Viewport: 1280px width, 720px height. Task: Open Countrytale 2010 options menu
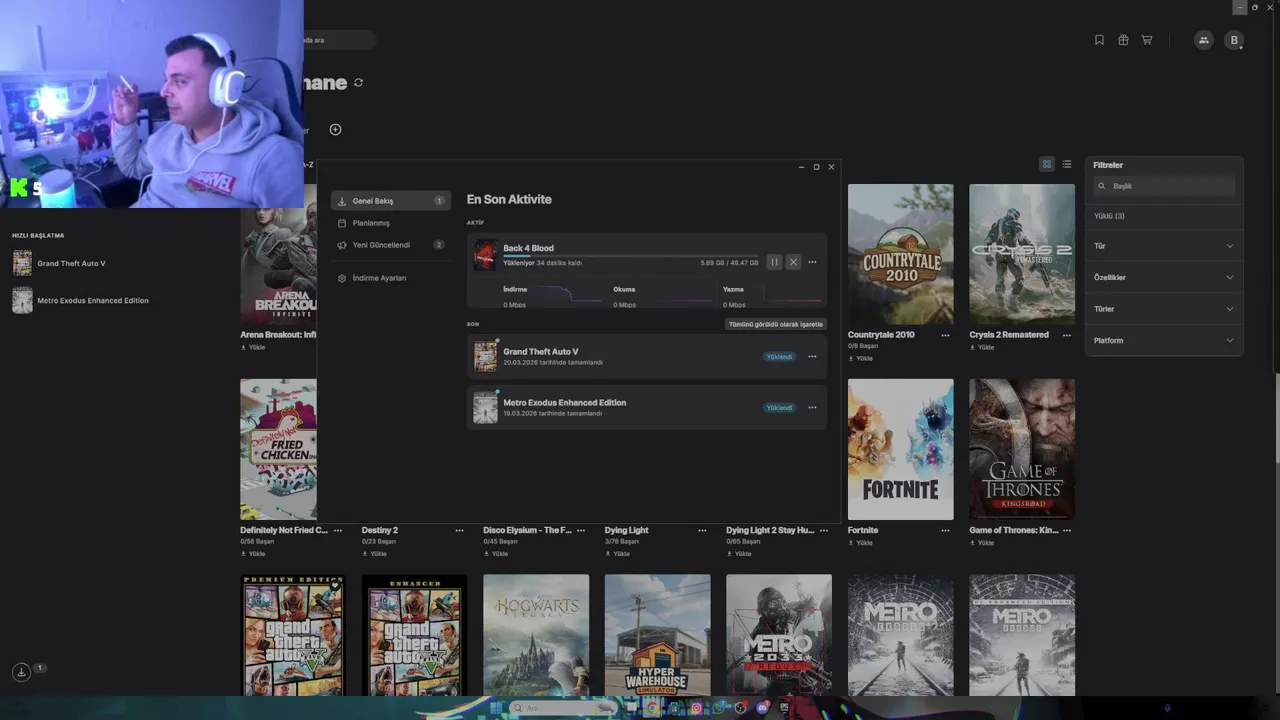click(x=945, y=335)
